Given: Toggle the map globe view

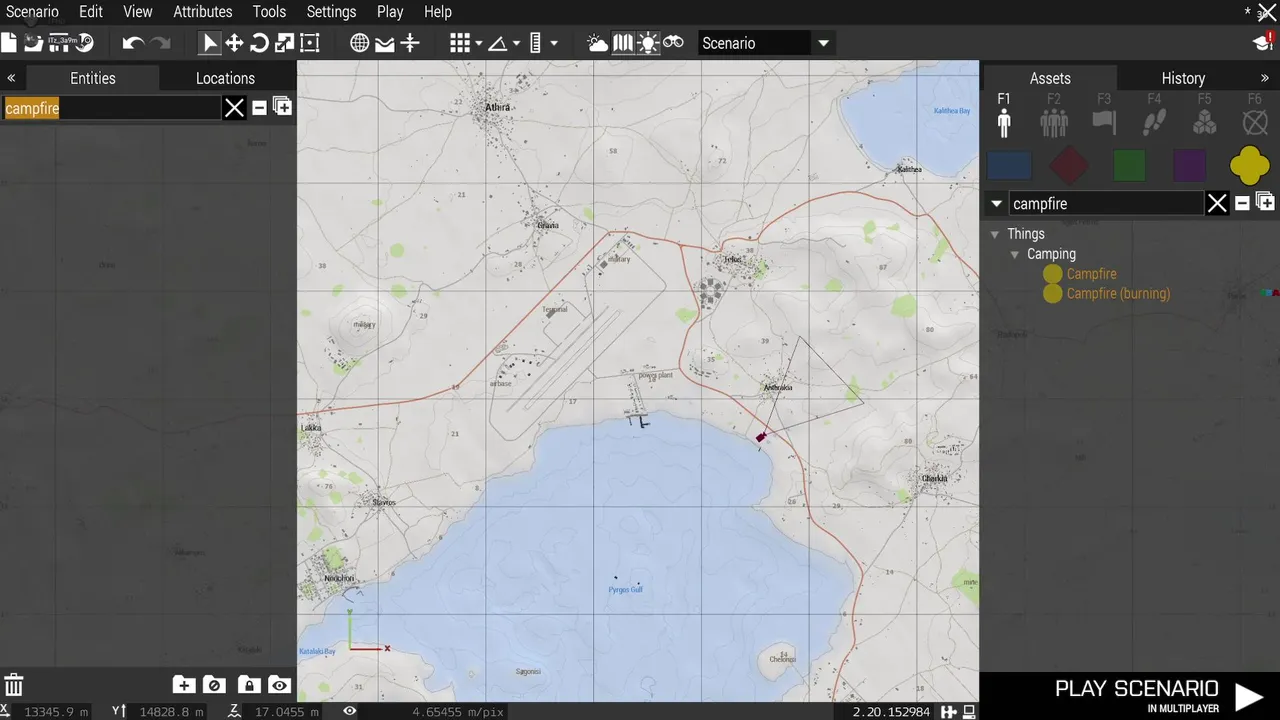Looking at the screenshot, I should (360, 43).
